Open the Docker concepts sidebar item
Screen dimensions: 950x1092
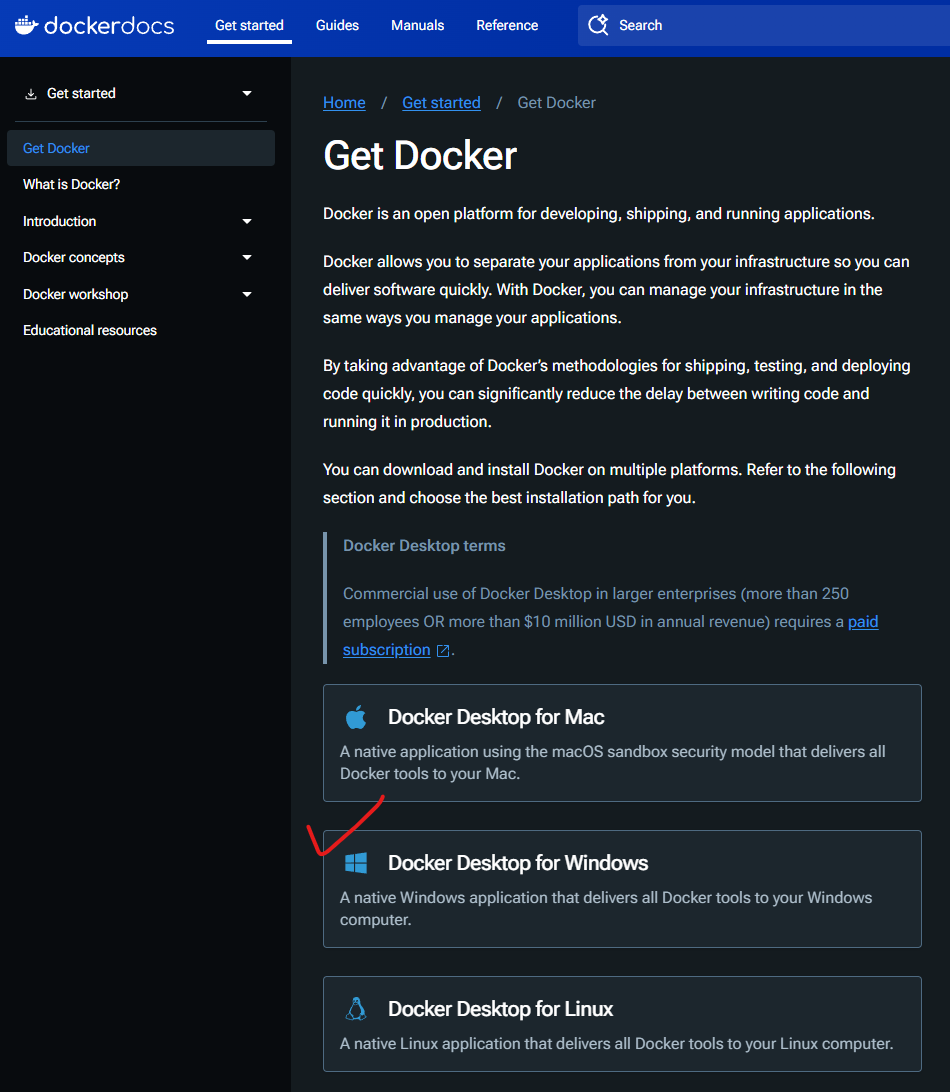[x=74, y=258]
